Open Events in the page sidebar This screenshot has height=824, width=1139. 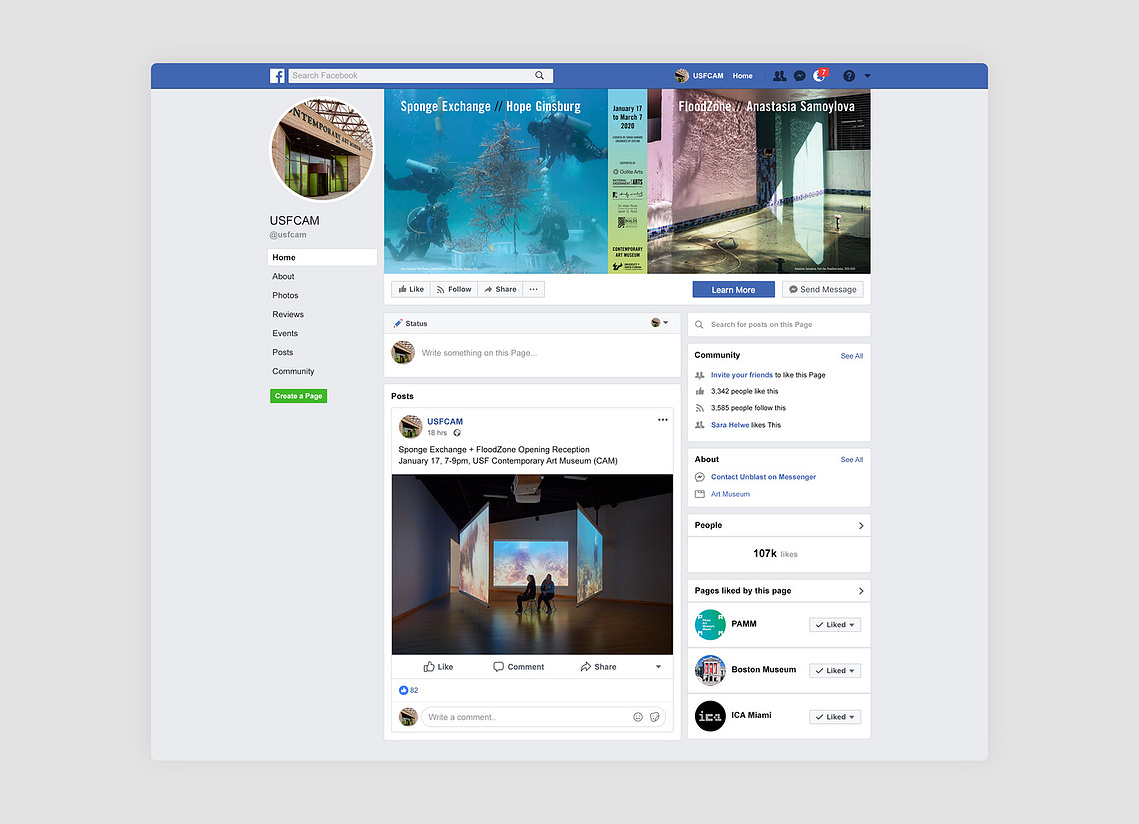pos(285,333)
